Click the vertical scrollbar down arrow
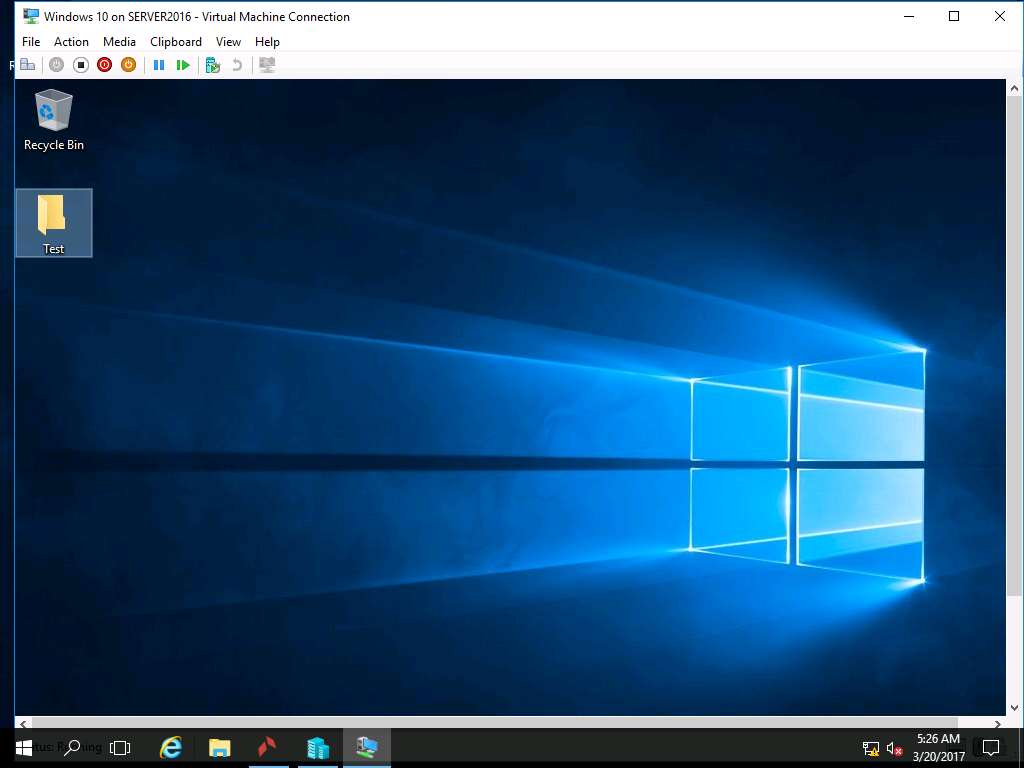The width and height of the screenshot is (1024, 768). coord(1014,707)
